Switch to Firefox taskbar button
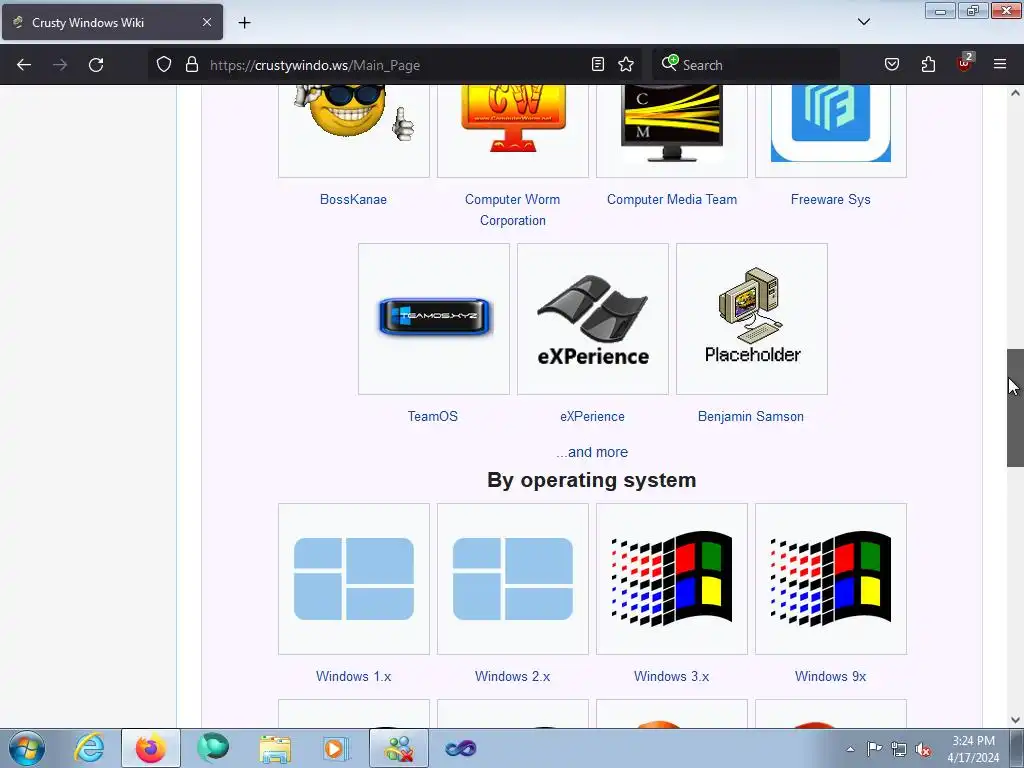Viewport: 1024px width, 768px height. (x=150, y=748)
